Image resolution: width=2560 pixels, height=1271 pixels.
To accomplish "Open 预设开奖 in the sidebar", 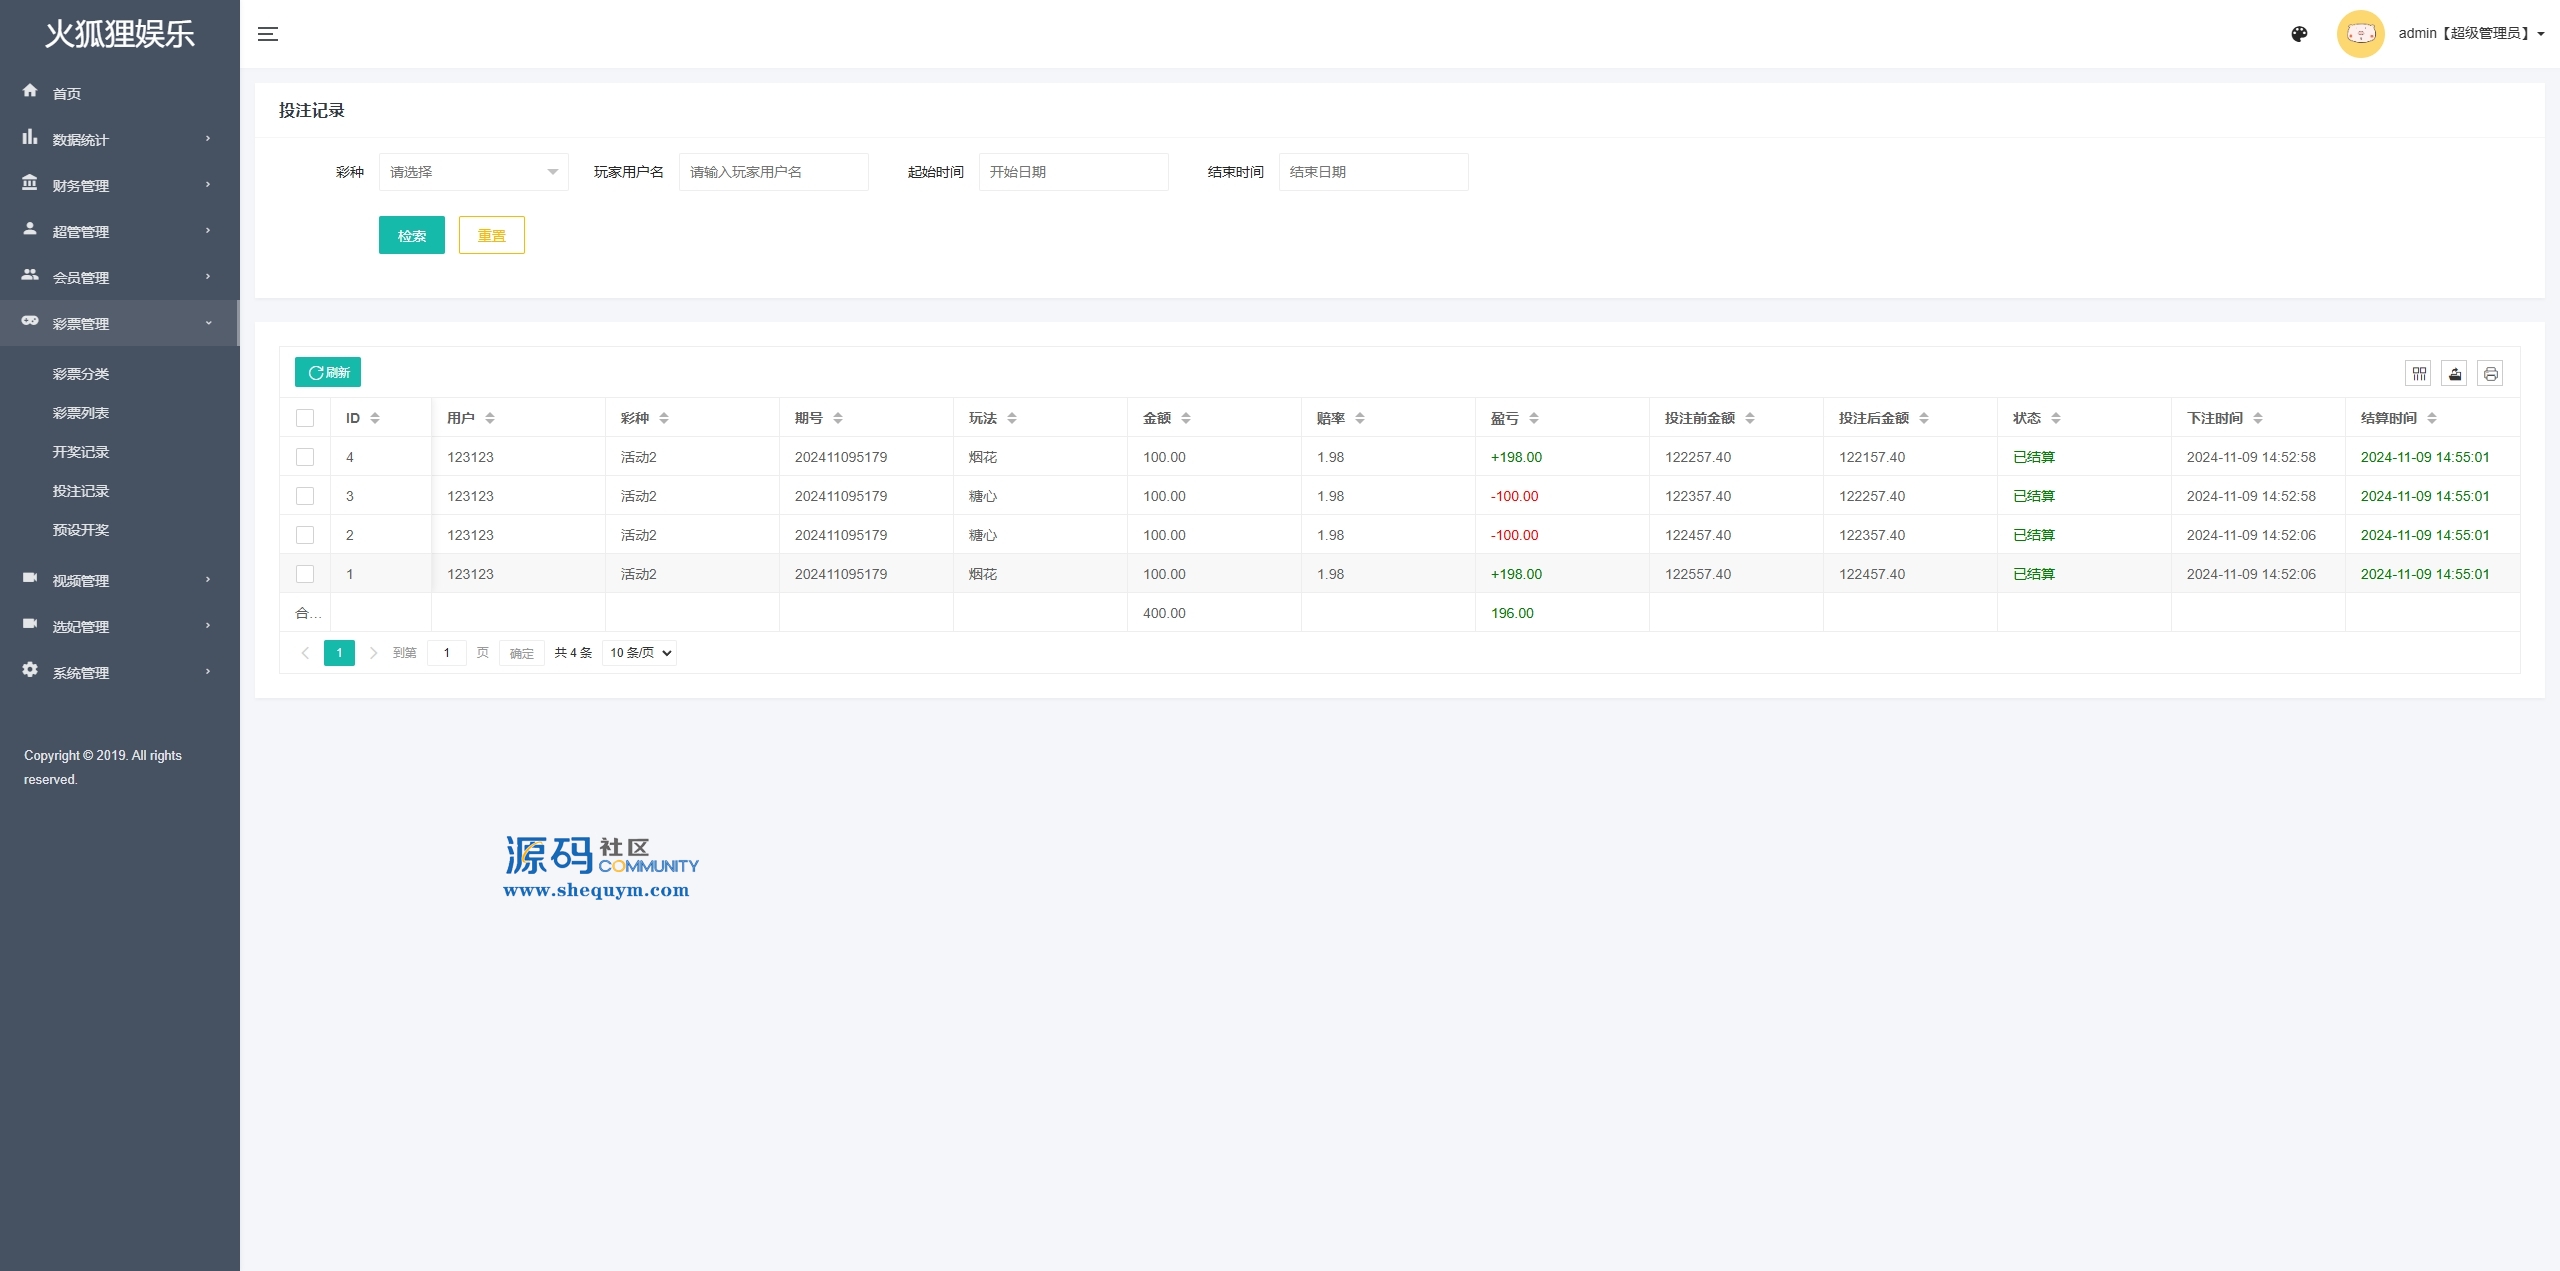I will click(x=81, y=530).
